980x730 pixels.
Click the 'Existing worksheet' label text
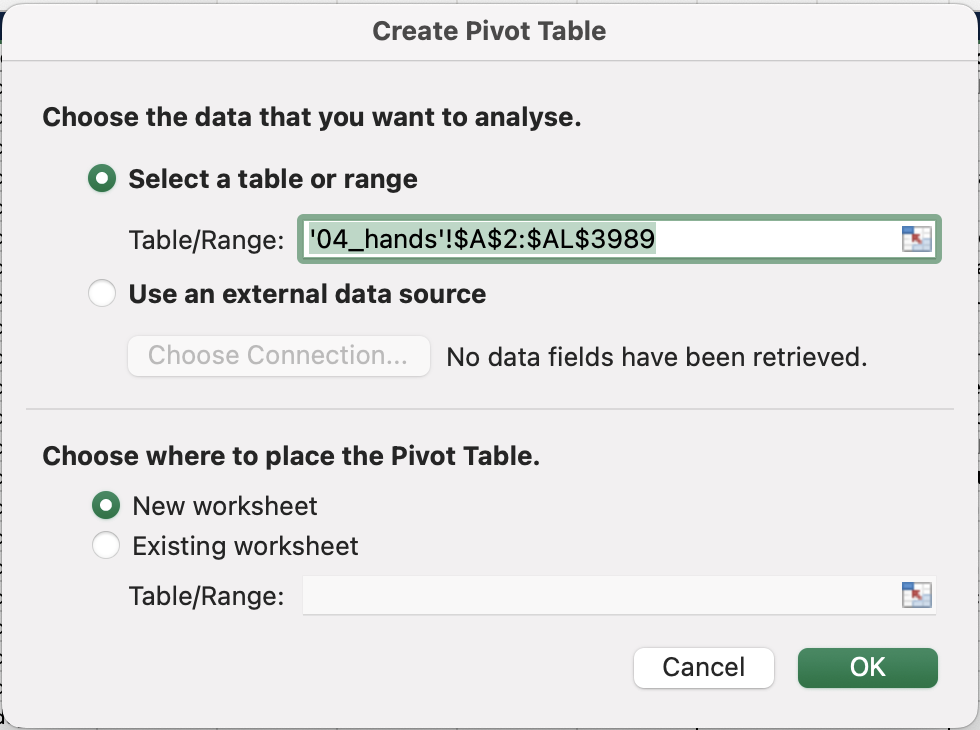pos(245,546)
